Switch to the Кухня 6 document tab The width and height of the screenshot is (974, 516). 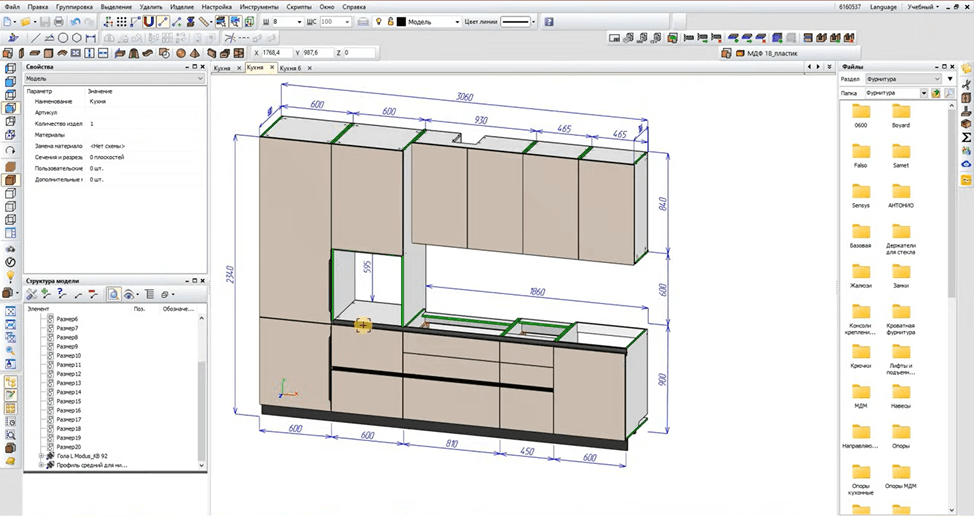tap(290, 68)
